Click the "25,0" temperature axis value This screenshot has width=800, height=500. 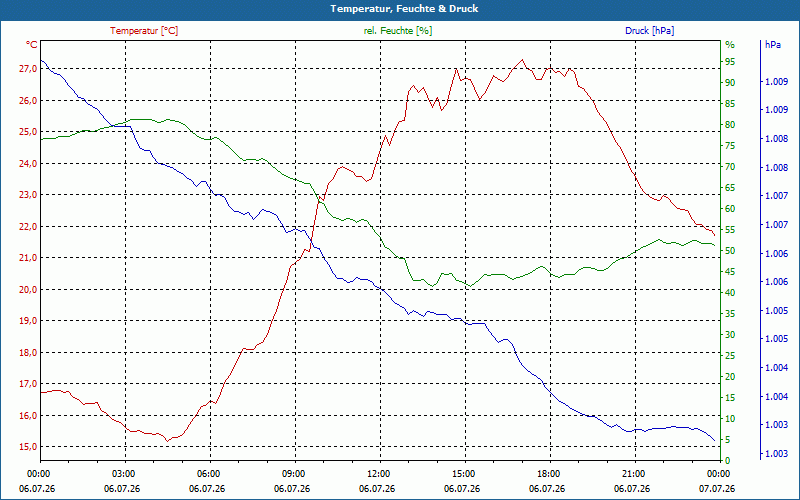[x=28, y=132]
